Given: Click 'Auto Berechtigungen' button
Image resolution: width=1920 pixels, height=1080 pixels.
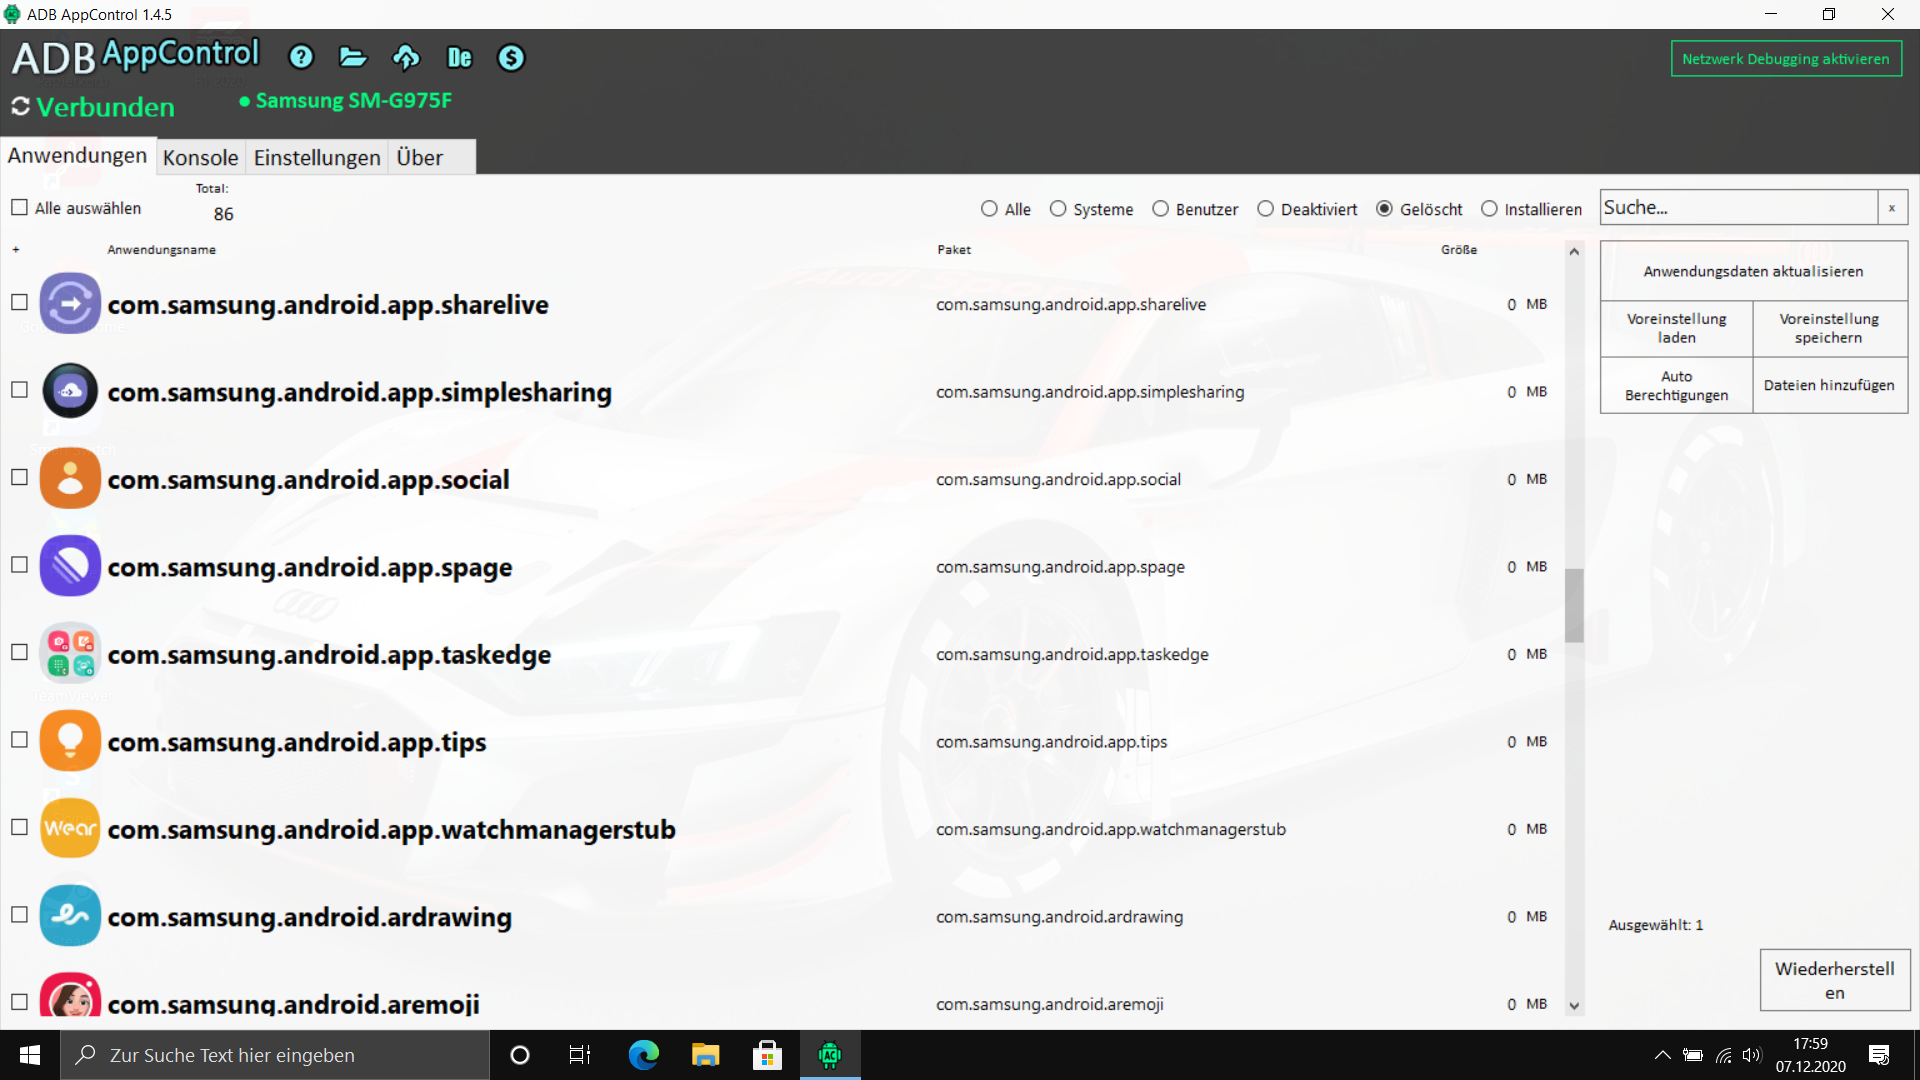Looking at the screenshot, I should (x=1677, y=385).
